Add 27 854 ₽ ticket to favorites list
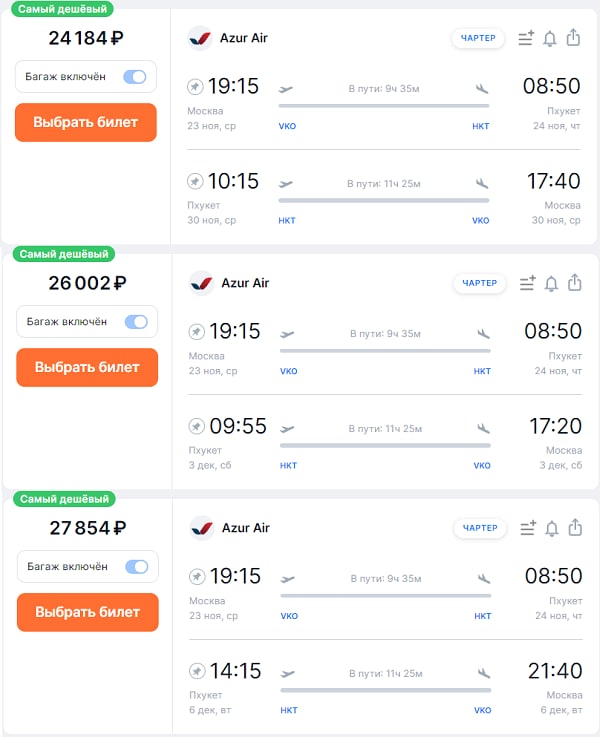Viewport: 600px width, 738px height. point(527,528)
